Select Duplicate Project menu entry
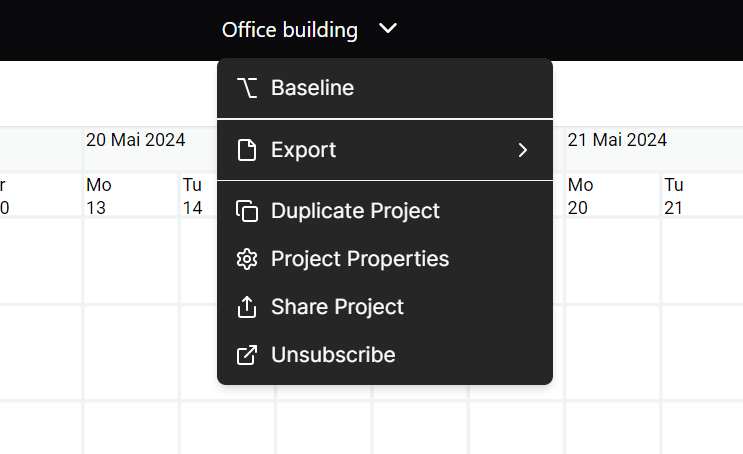743x454 pixels. 385,211
